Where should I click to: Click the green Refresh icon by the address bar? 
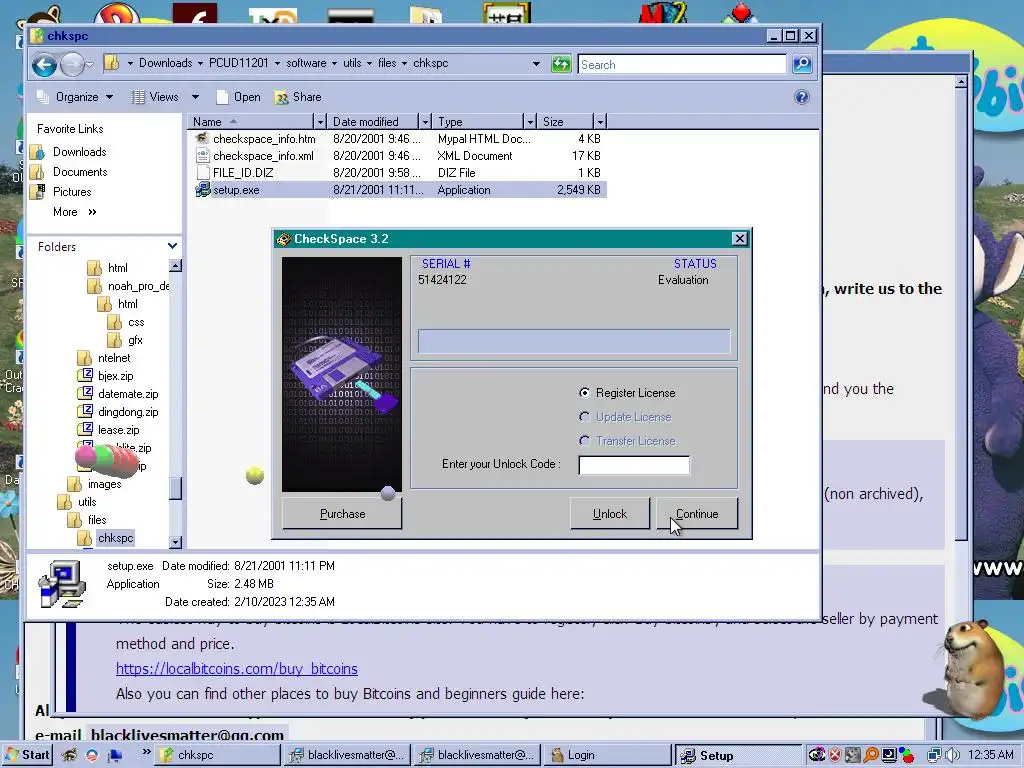[x=561, y=64]
